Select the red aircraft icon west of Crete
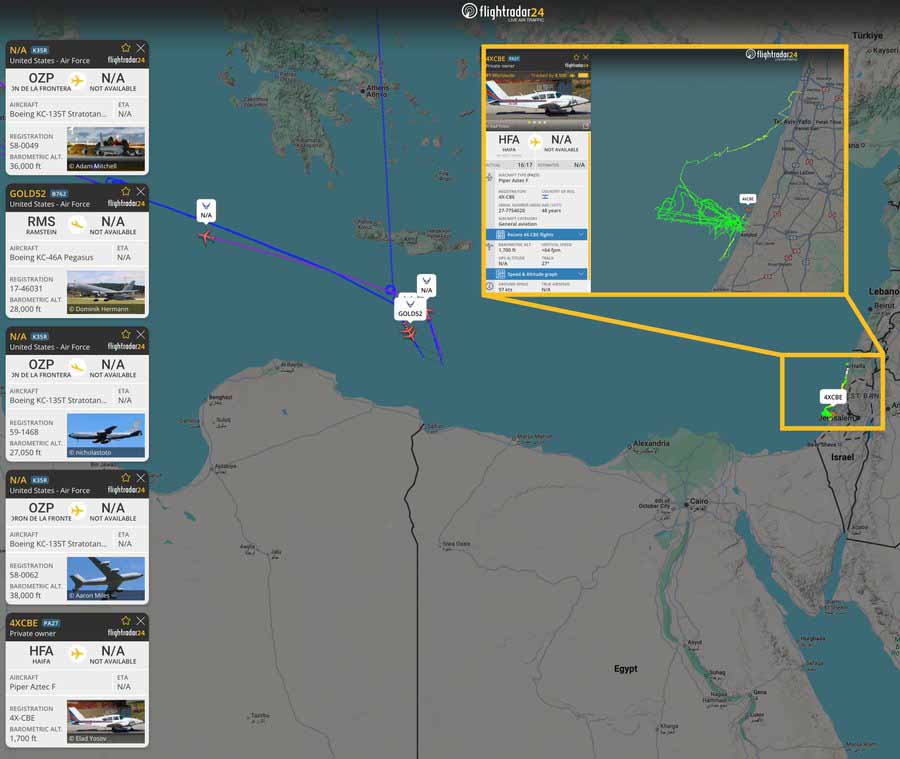Image resolution: width=900 pixels, height=759 pixels. click(x=205, y=237)
